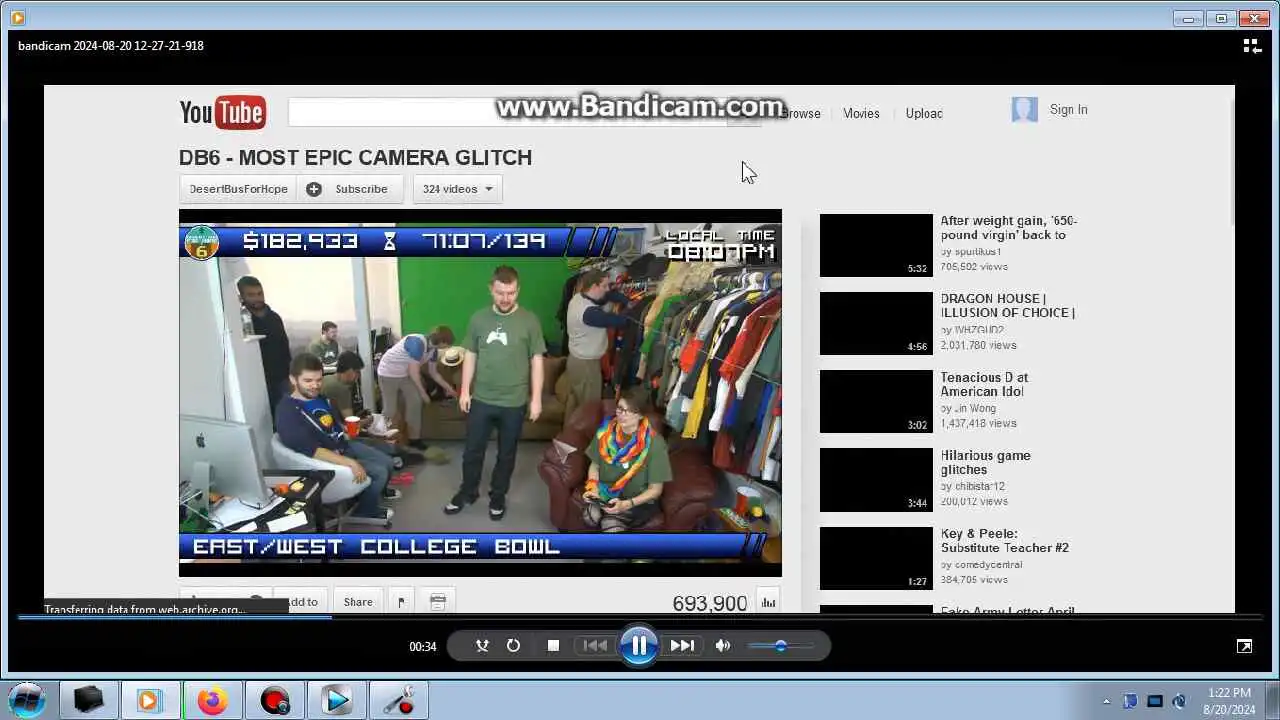Viewport: 1280px width, 720px height.
Task: Subscribe to the channel
Action: (350, 189)
